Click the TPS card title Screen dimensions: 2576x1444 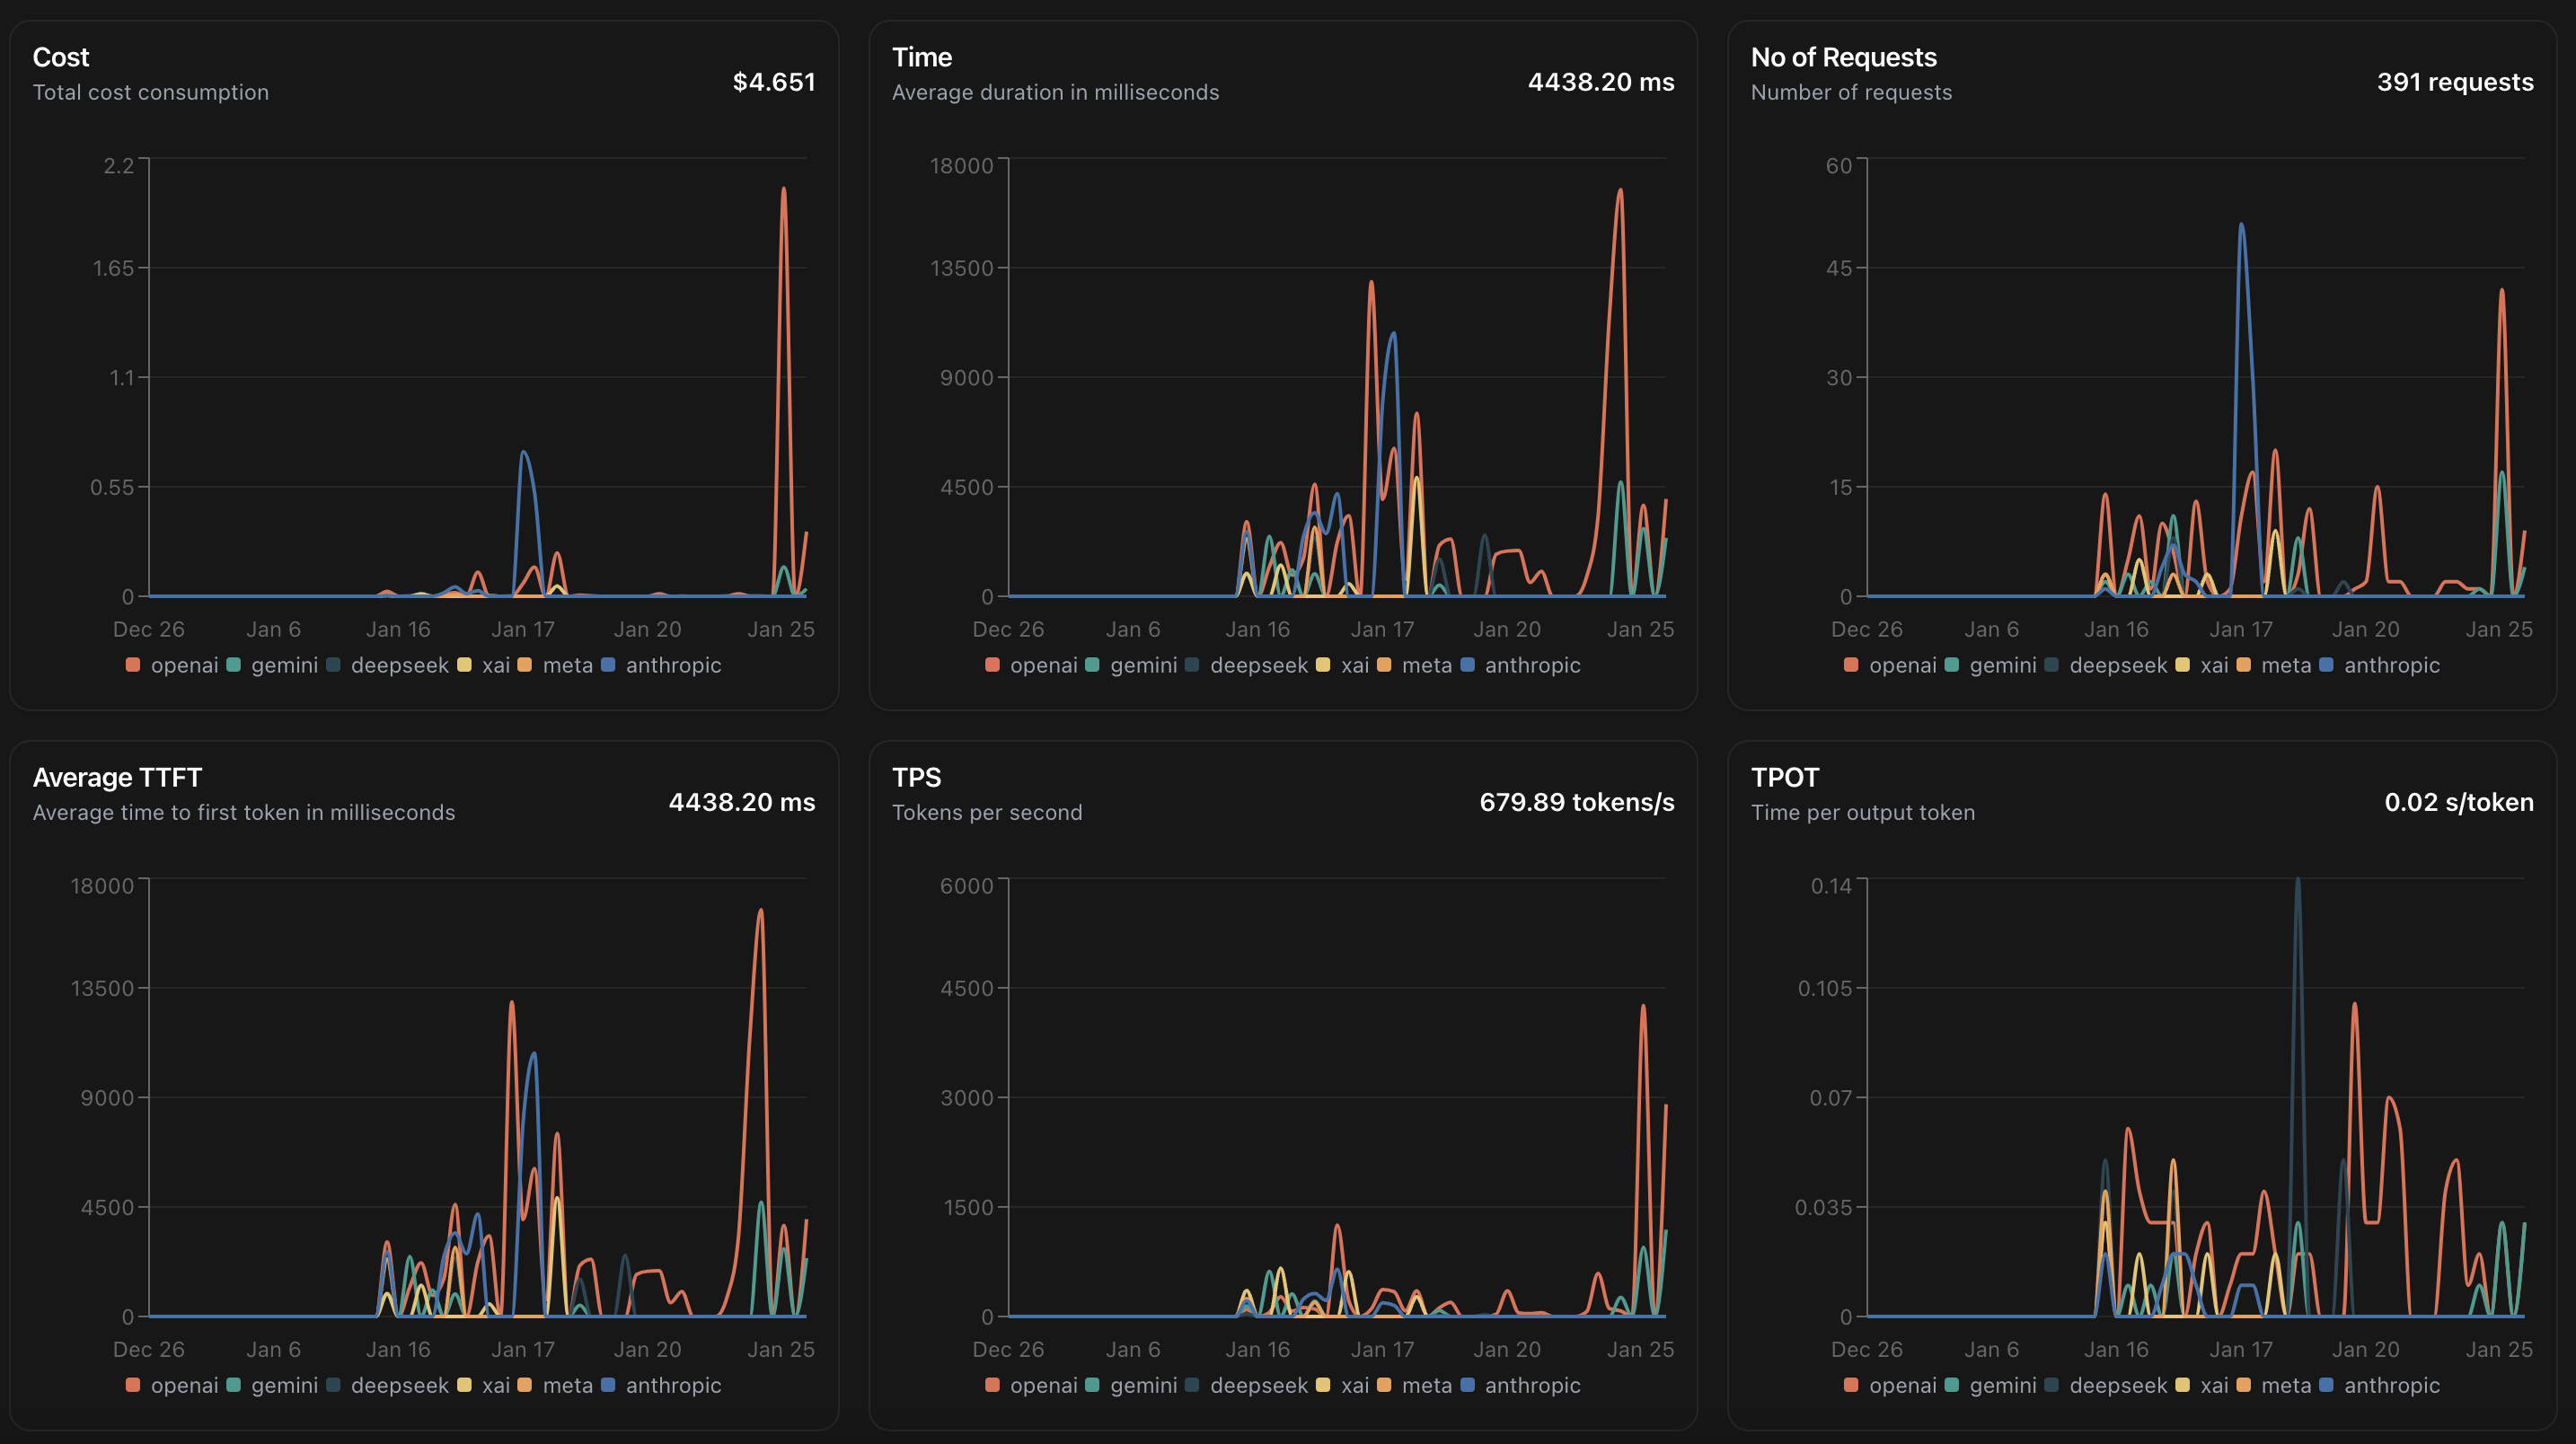coord(916,777)
